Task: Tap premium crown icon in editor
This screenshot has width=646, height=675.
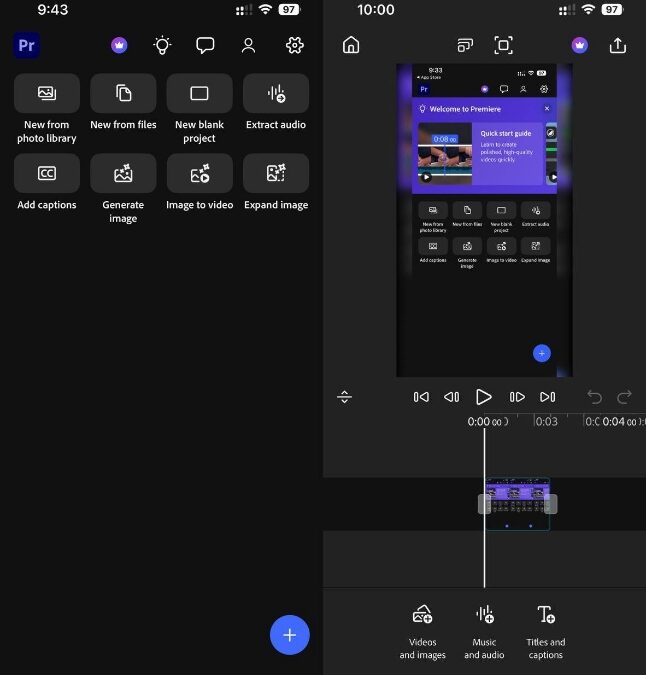Action: coord(579,45)
